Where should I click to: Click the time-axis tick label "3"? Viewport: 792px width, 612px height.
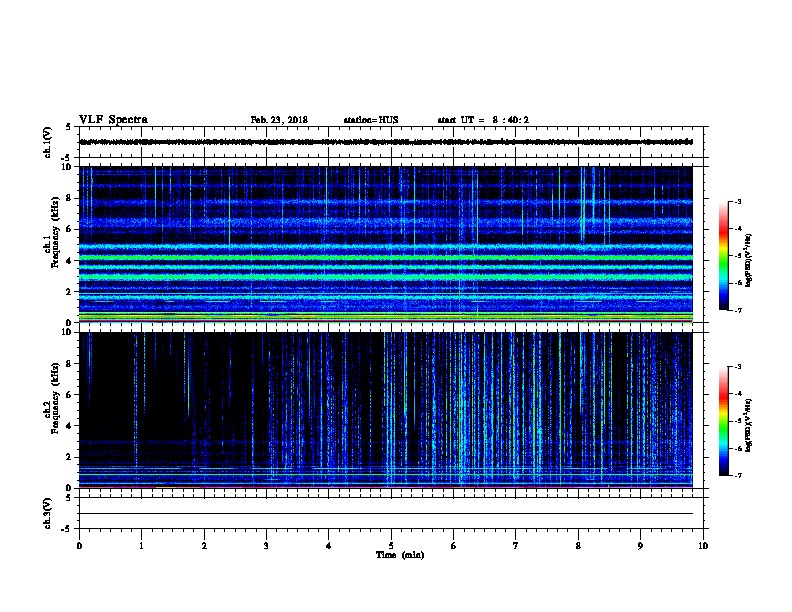(x=266, y=546)
